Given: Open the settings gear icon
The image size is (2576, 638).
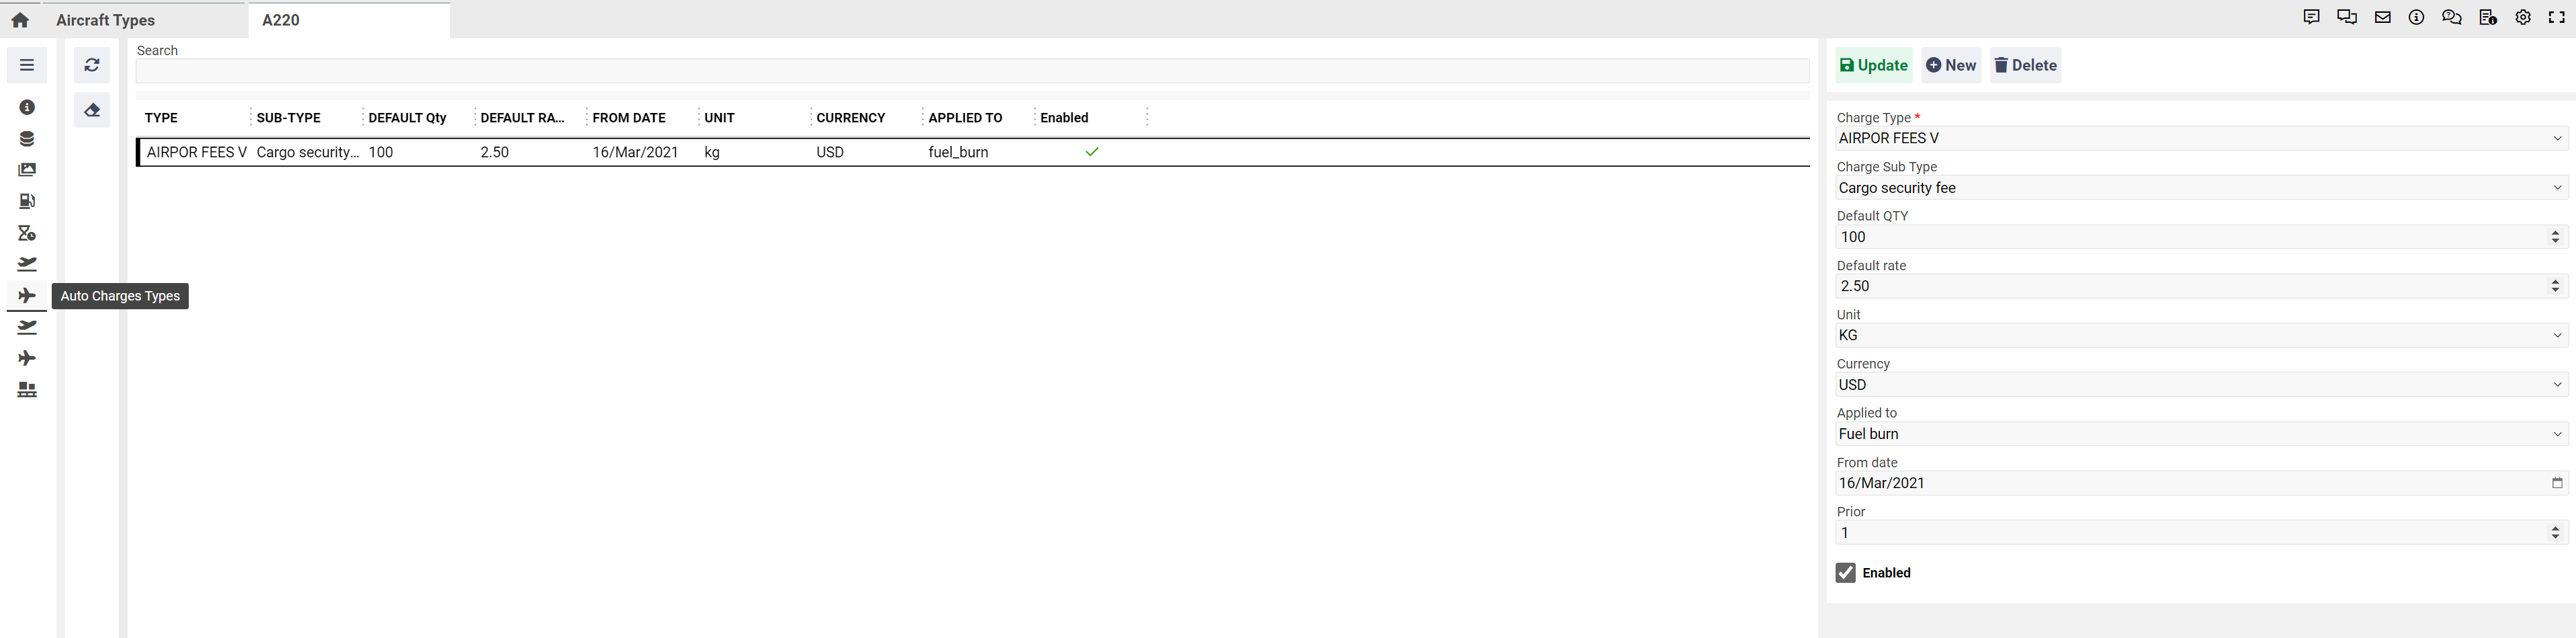Looking at the screenshot, I should click(x=2523, y=17).
